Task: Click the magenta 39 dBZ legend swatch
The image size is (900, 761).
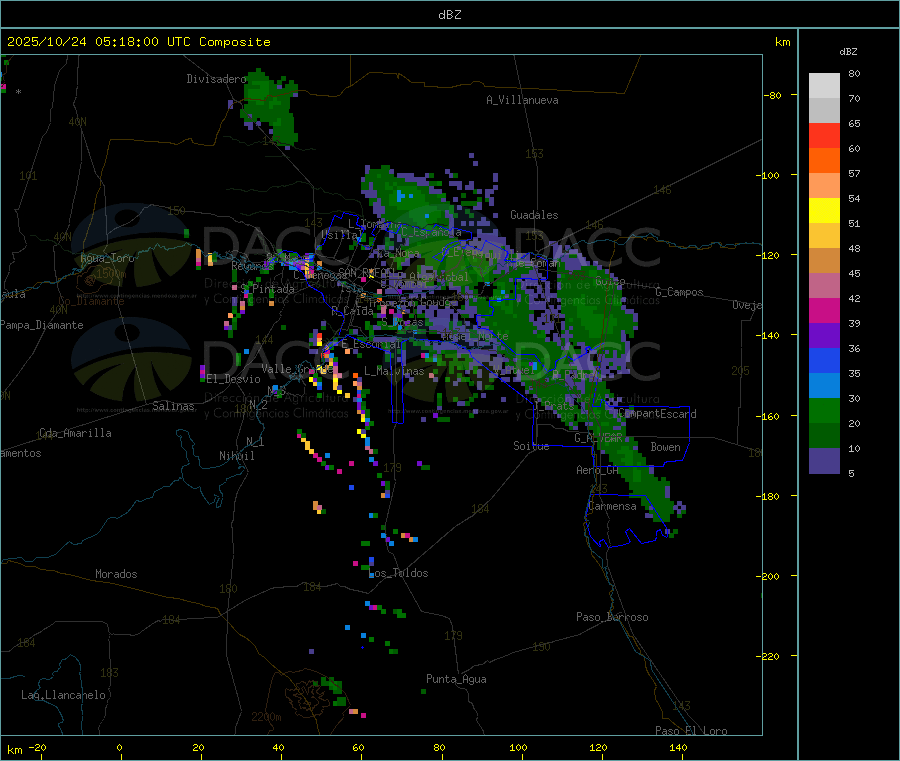Action: (824, 310)
